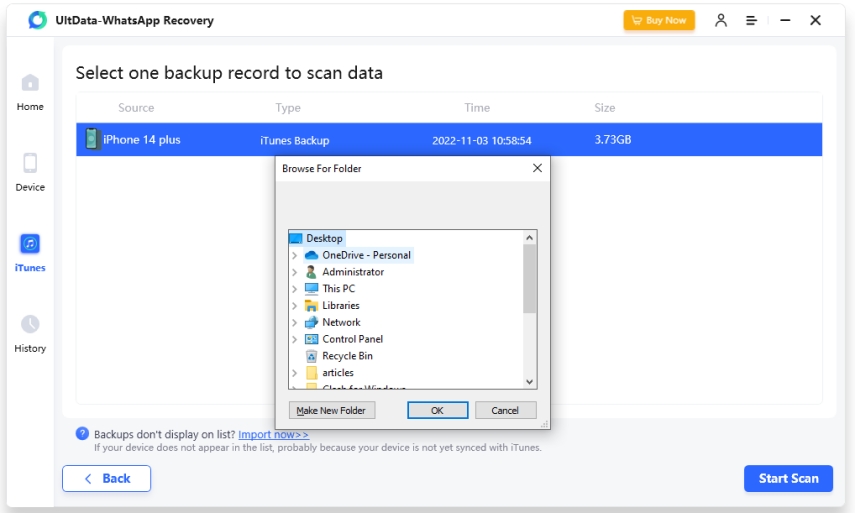Expand the Network node

pos(295,322)
